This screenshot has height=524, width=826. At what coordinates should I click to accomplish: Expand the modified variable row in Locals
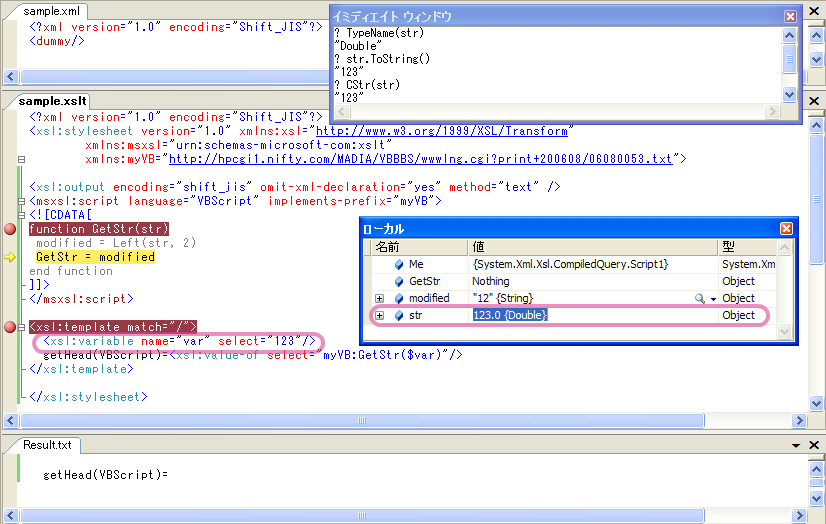379,299
